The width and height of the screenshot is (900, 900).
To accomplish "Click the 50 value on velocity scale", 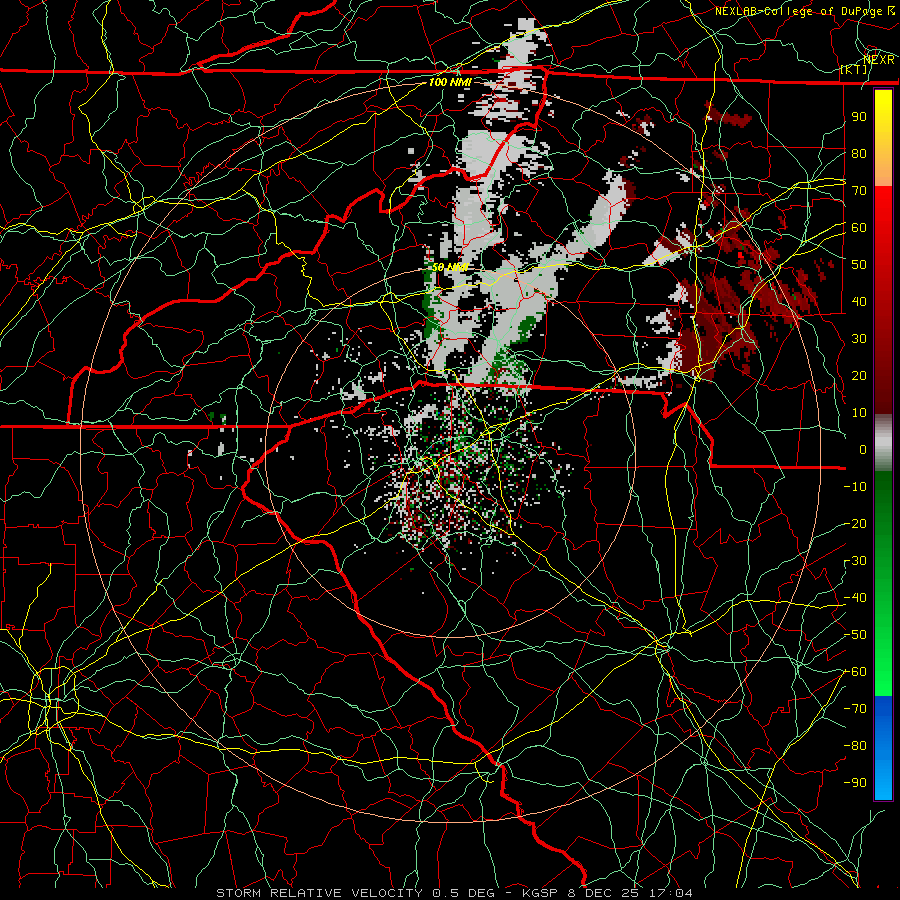I will [x=859, y=265].
